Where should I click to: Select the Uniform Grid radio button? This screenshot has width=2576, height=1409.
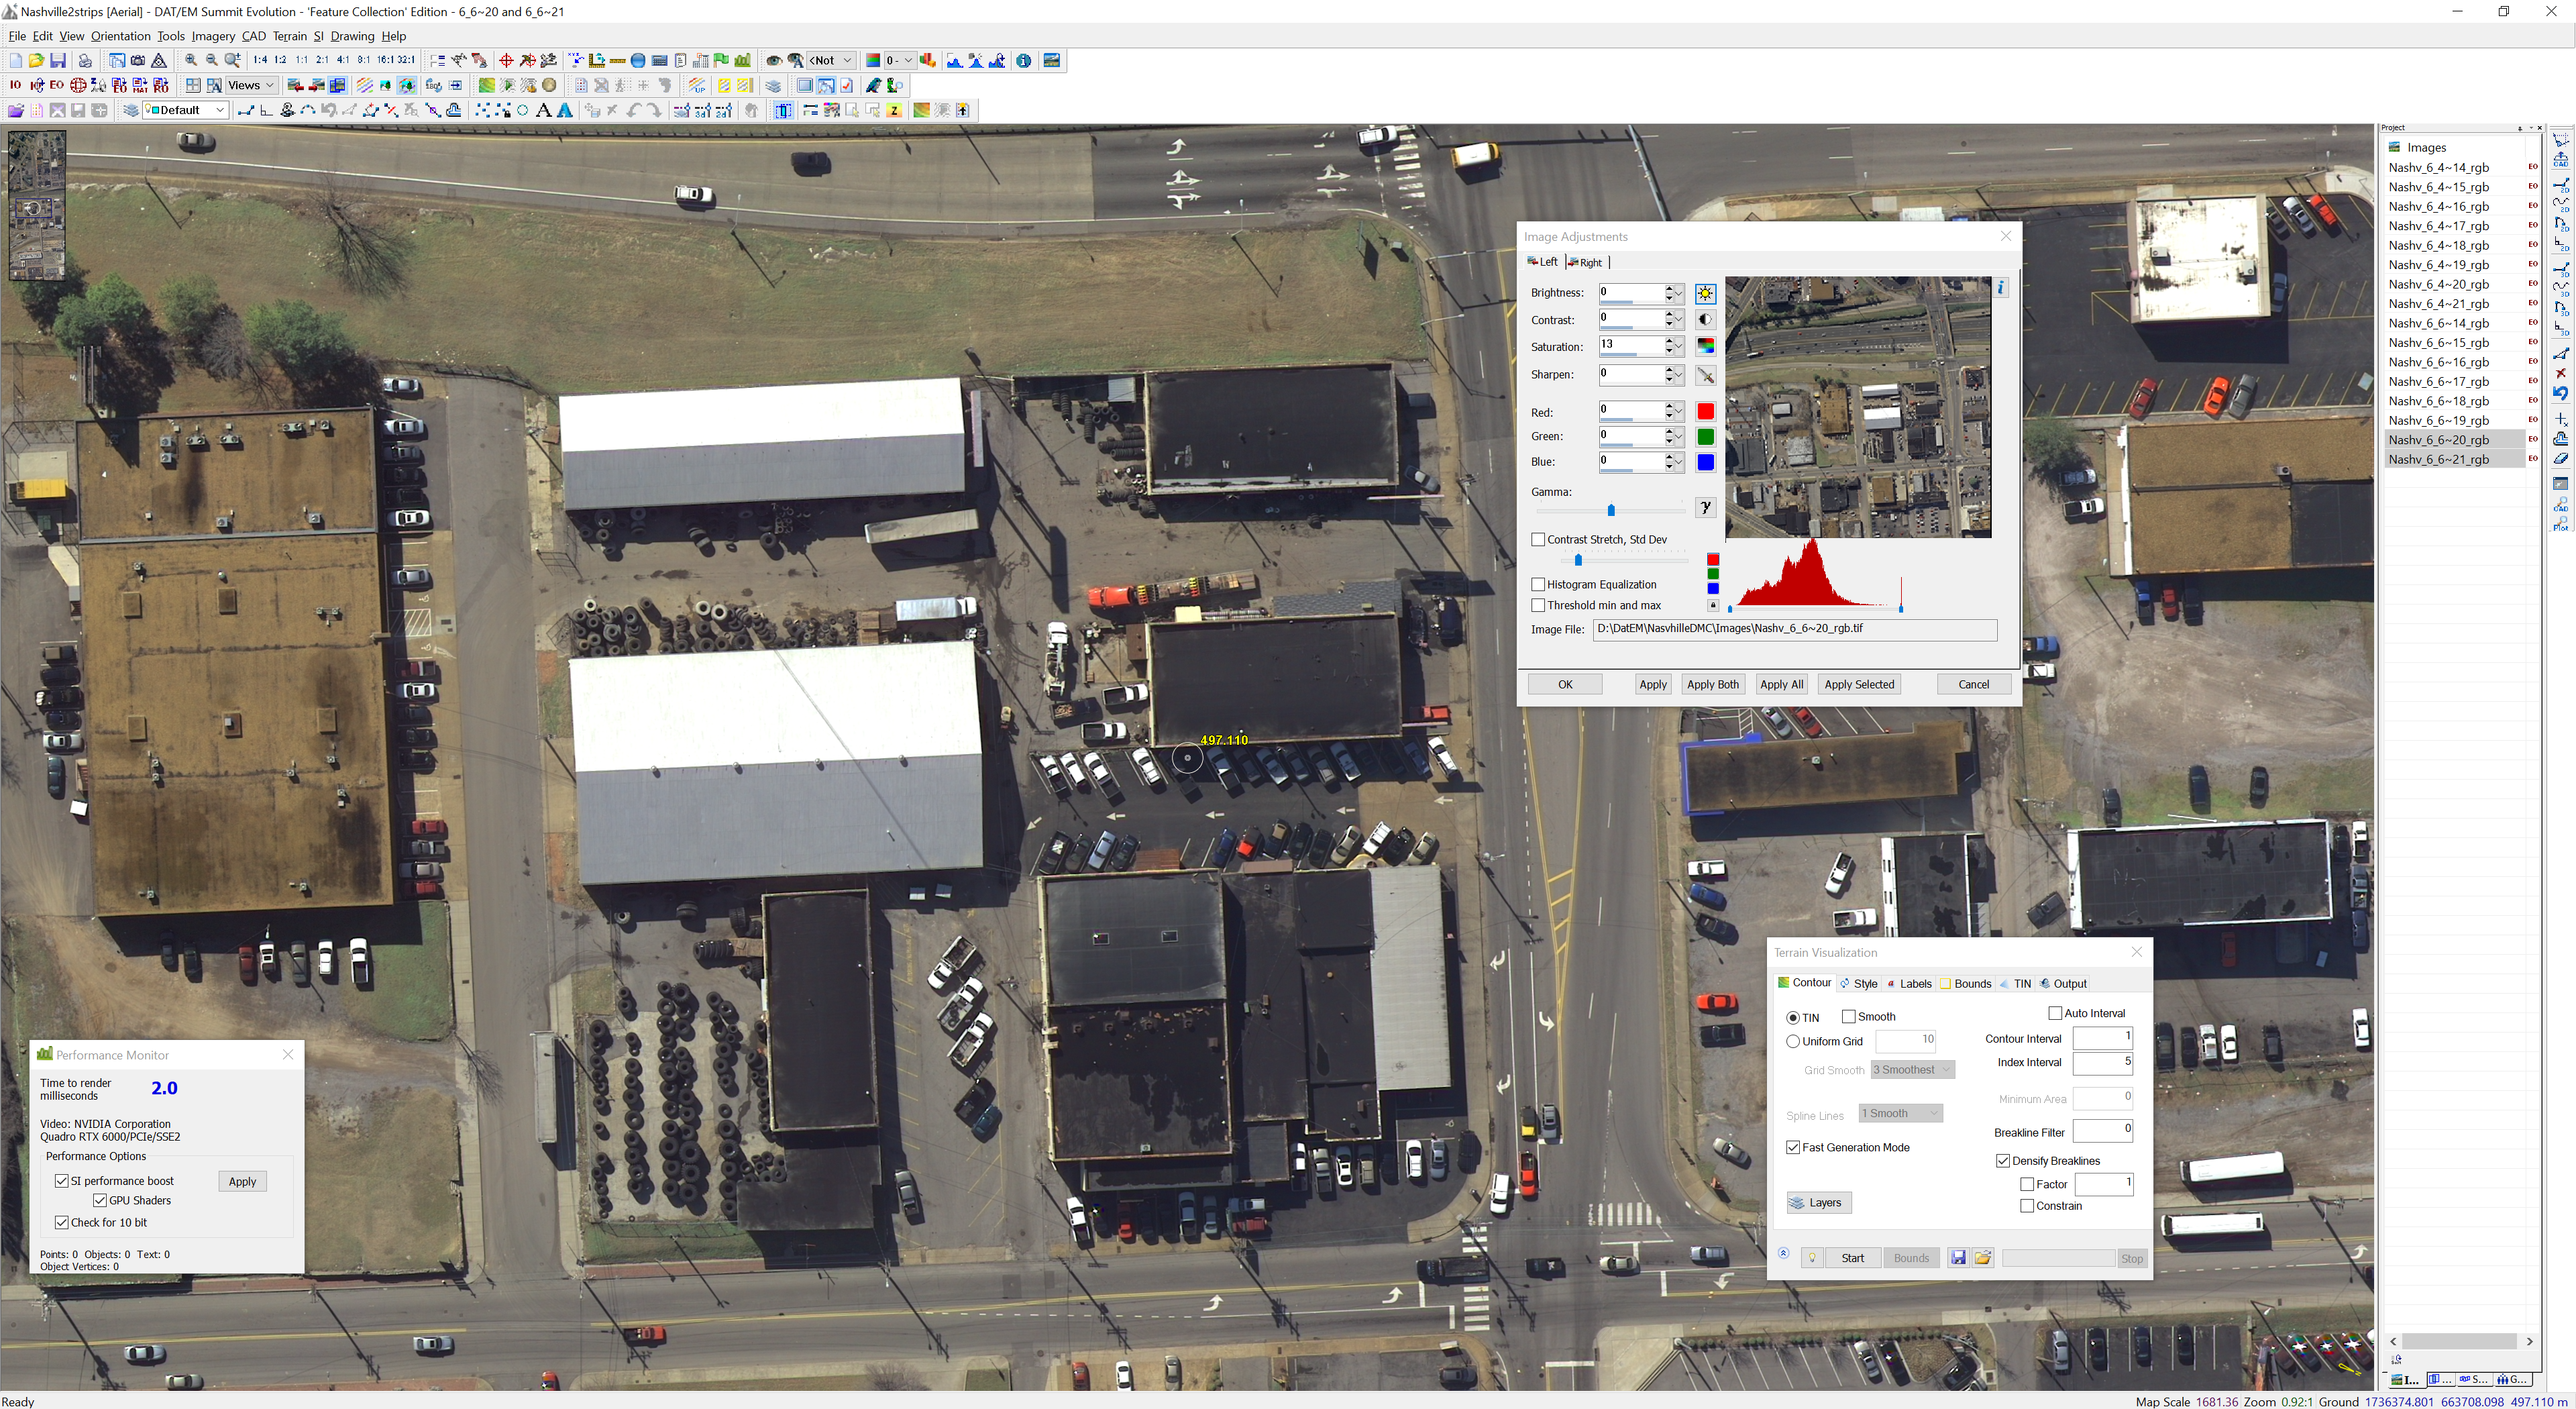click(1793, 1041)
